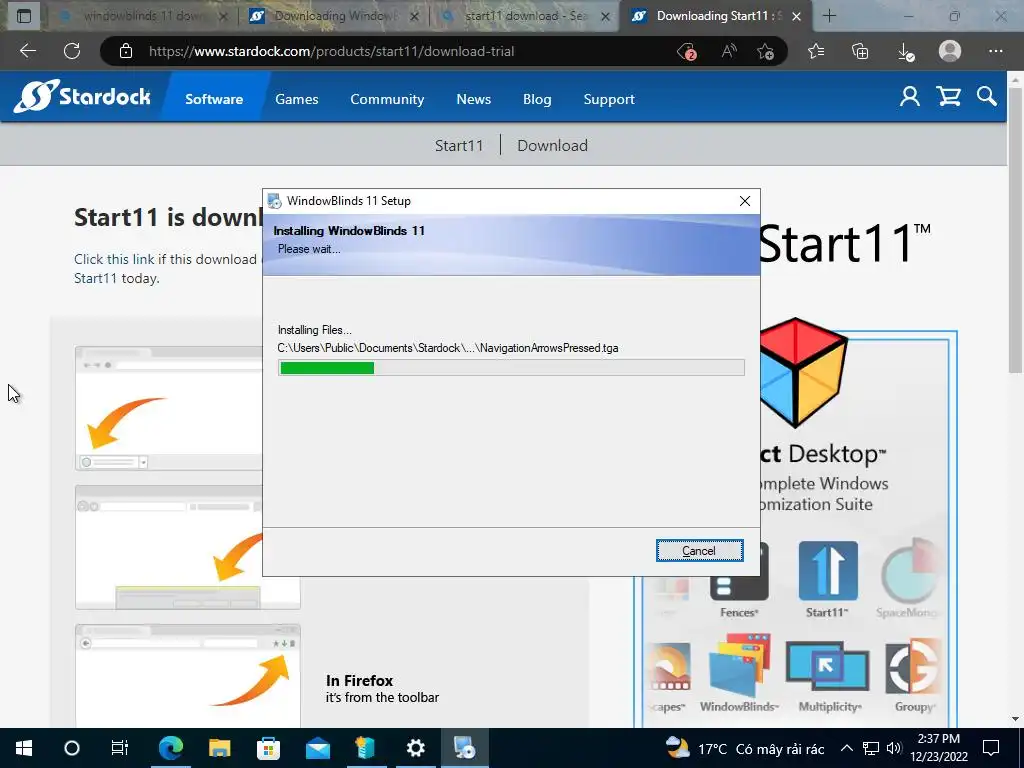Show hidden system tray icons
The height and width of the screenshot is (768, 1024).
coord(846,748)
